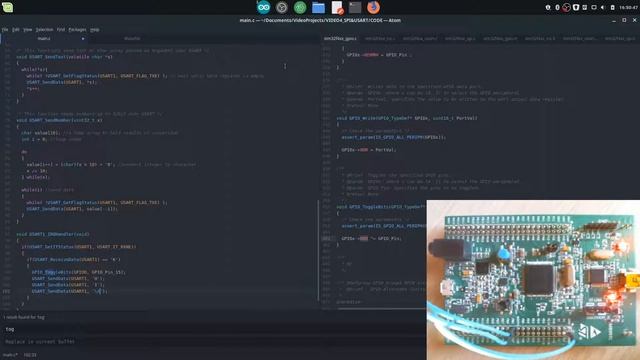Open the volume speaker tray icon
Image resolution: width=640 pixels, height=360 pixels.
tap(603, 7)
